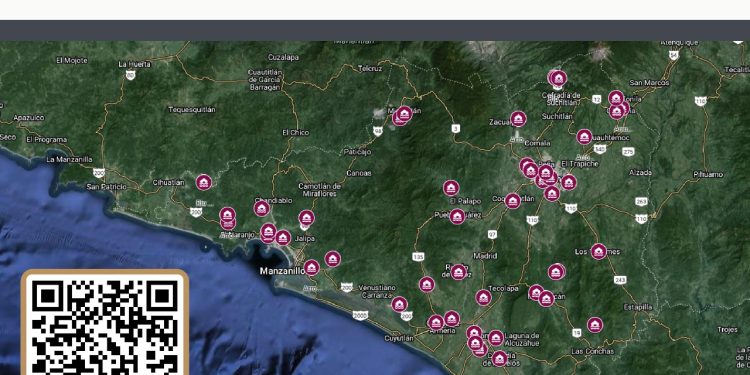Viewport: 750px width, 375px height.
Task: Click the marker below Venustiano Carranza
Action: (399, 304)
